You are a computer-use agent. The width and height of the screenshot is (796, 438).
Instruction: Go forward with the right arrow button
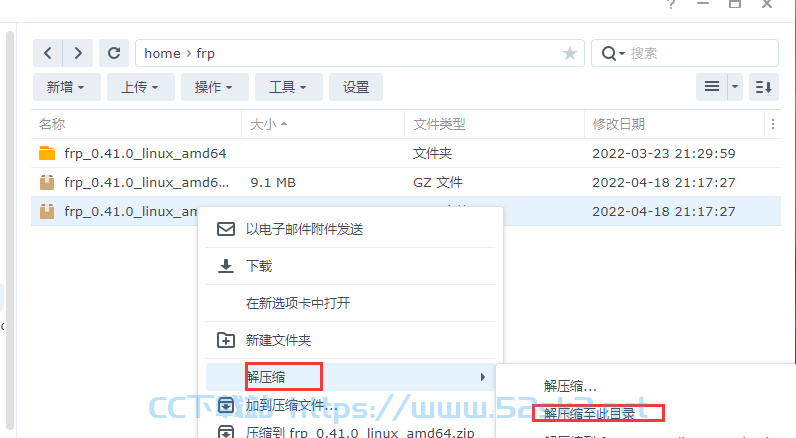tap(78, 53)
